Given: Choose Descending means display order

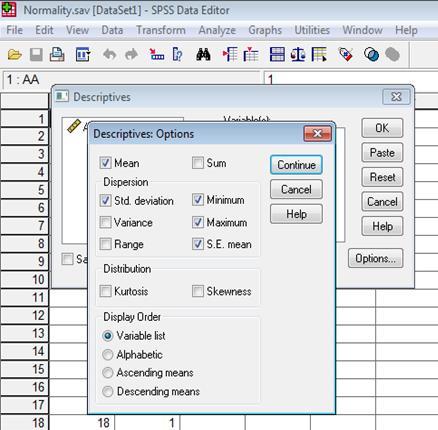Looking at the screenshot, I should click(x=107, y=391).
